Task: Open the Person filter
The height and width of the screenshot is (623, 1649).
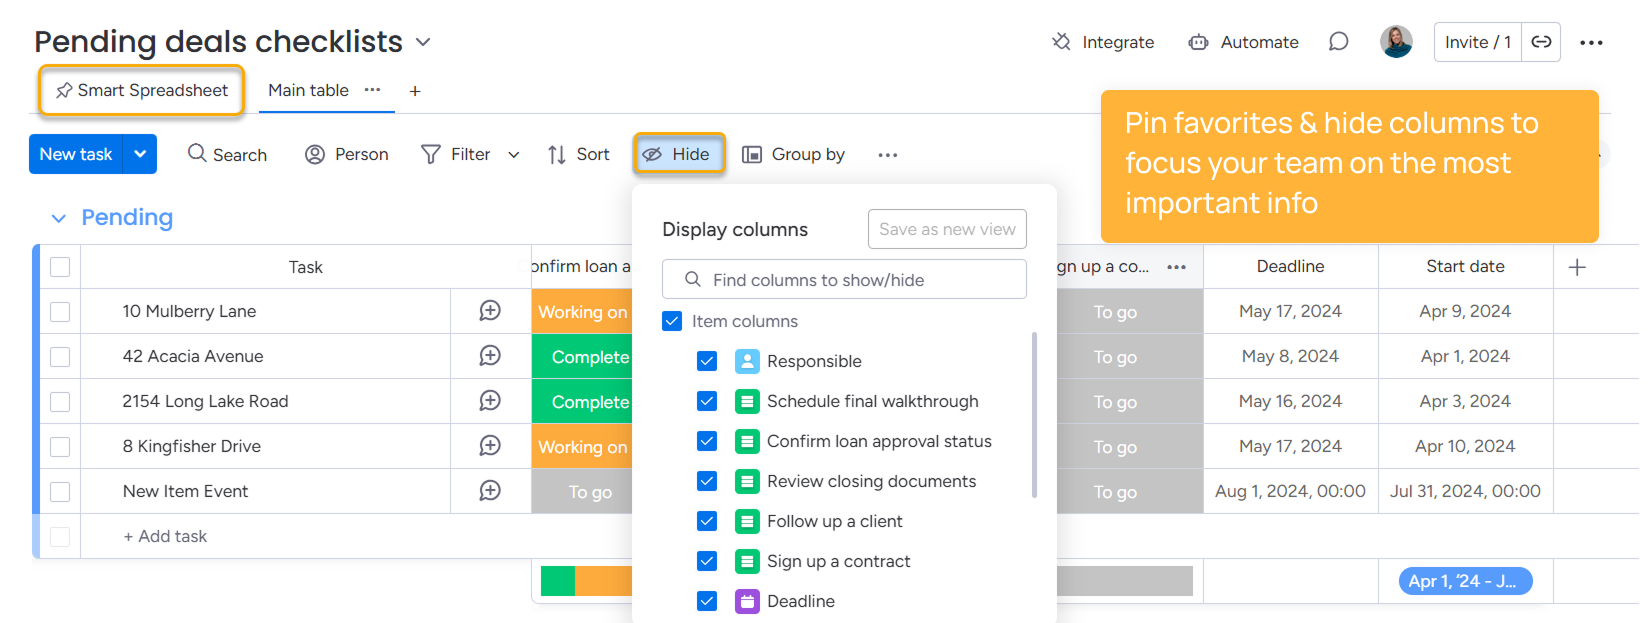Action: pos(347,154)
